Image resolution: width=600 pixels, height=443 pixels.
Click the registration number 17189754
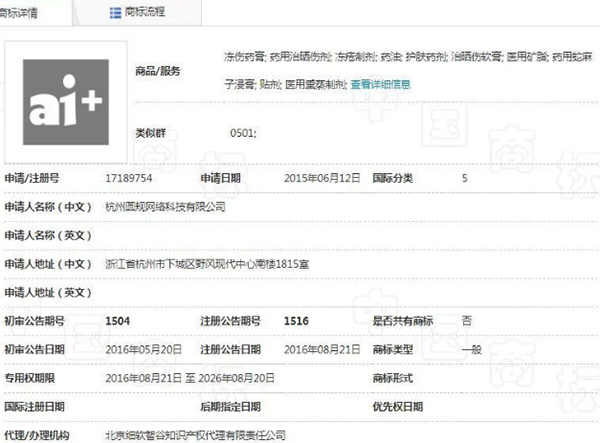pos(130,178)
